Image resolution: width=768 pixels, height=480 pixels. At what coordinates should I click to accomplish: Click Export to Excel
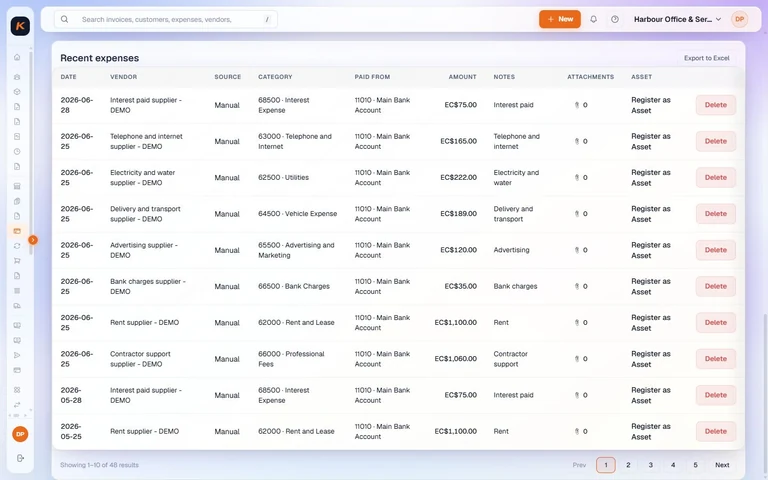[x=706, y=58]
